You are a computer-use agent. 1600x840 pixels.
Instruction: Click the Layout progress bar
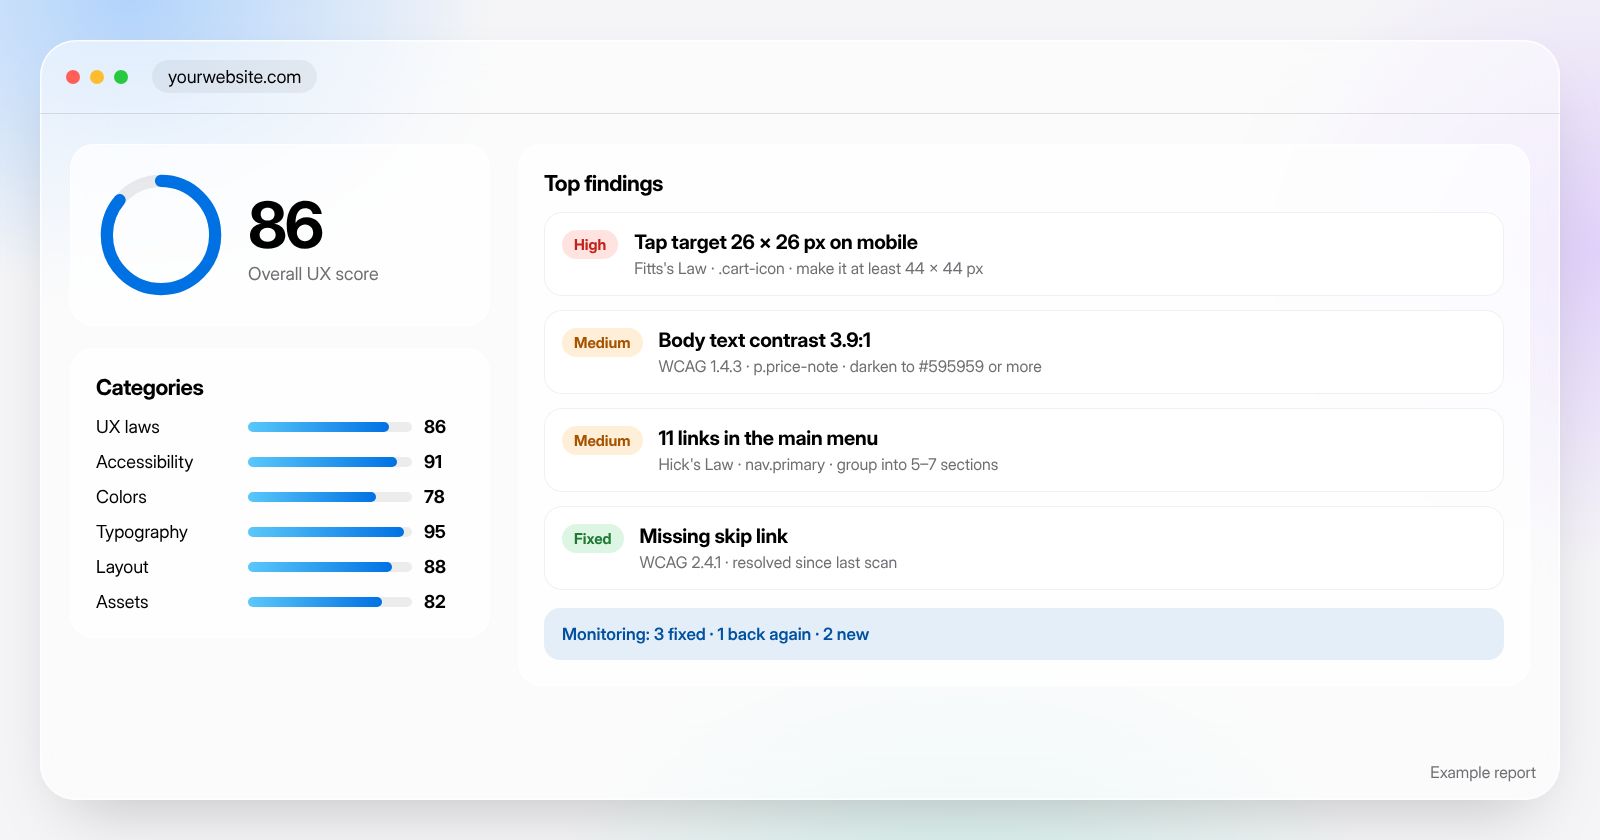coord(330,567)
